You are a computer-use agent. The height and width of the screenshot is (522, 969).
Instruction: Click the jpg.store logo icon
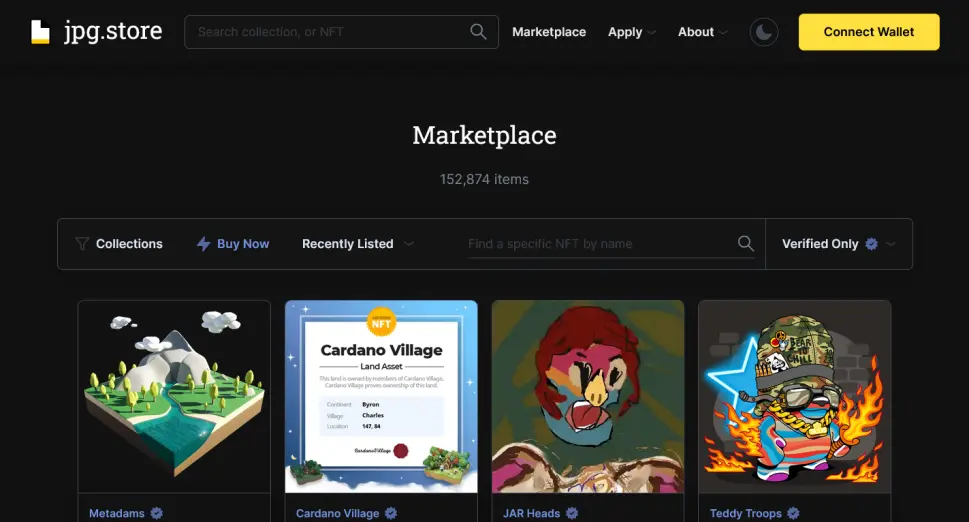tap(40, 32)
